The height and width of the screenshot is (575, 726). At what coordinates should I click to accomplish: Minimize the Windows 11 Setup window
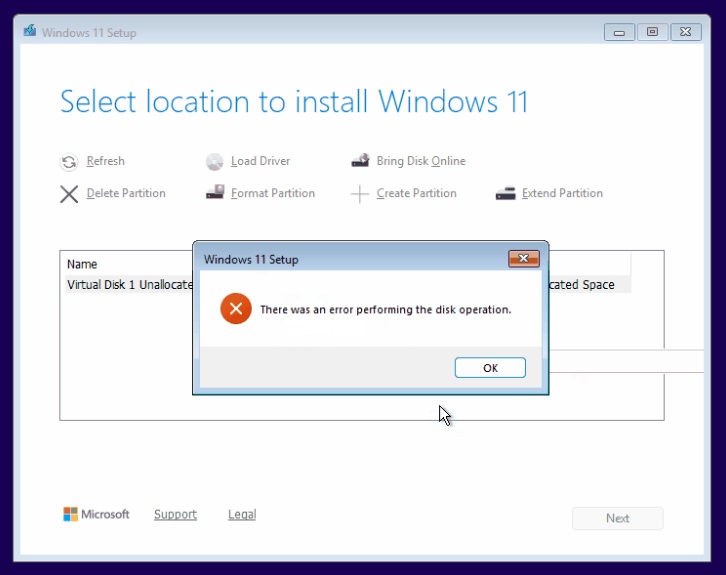click(x=619, y=32)
